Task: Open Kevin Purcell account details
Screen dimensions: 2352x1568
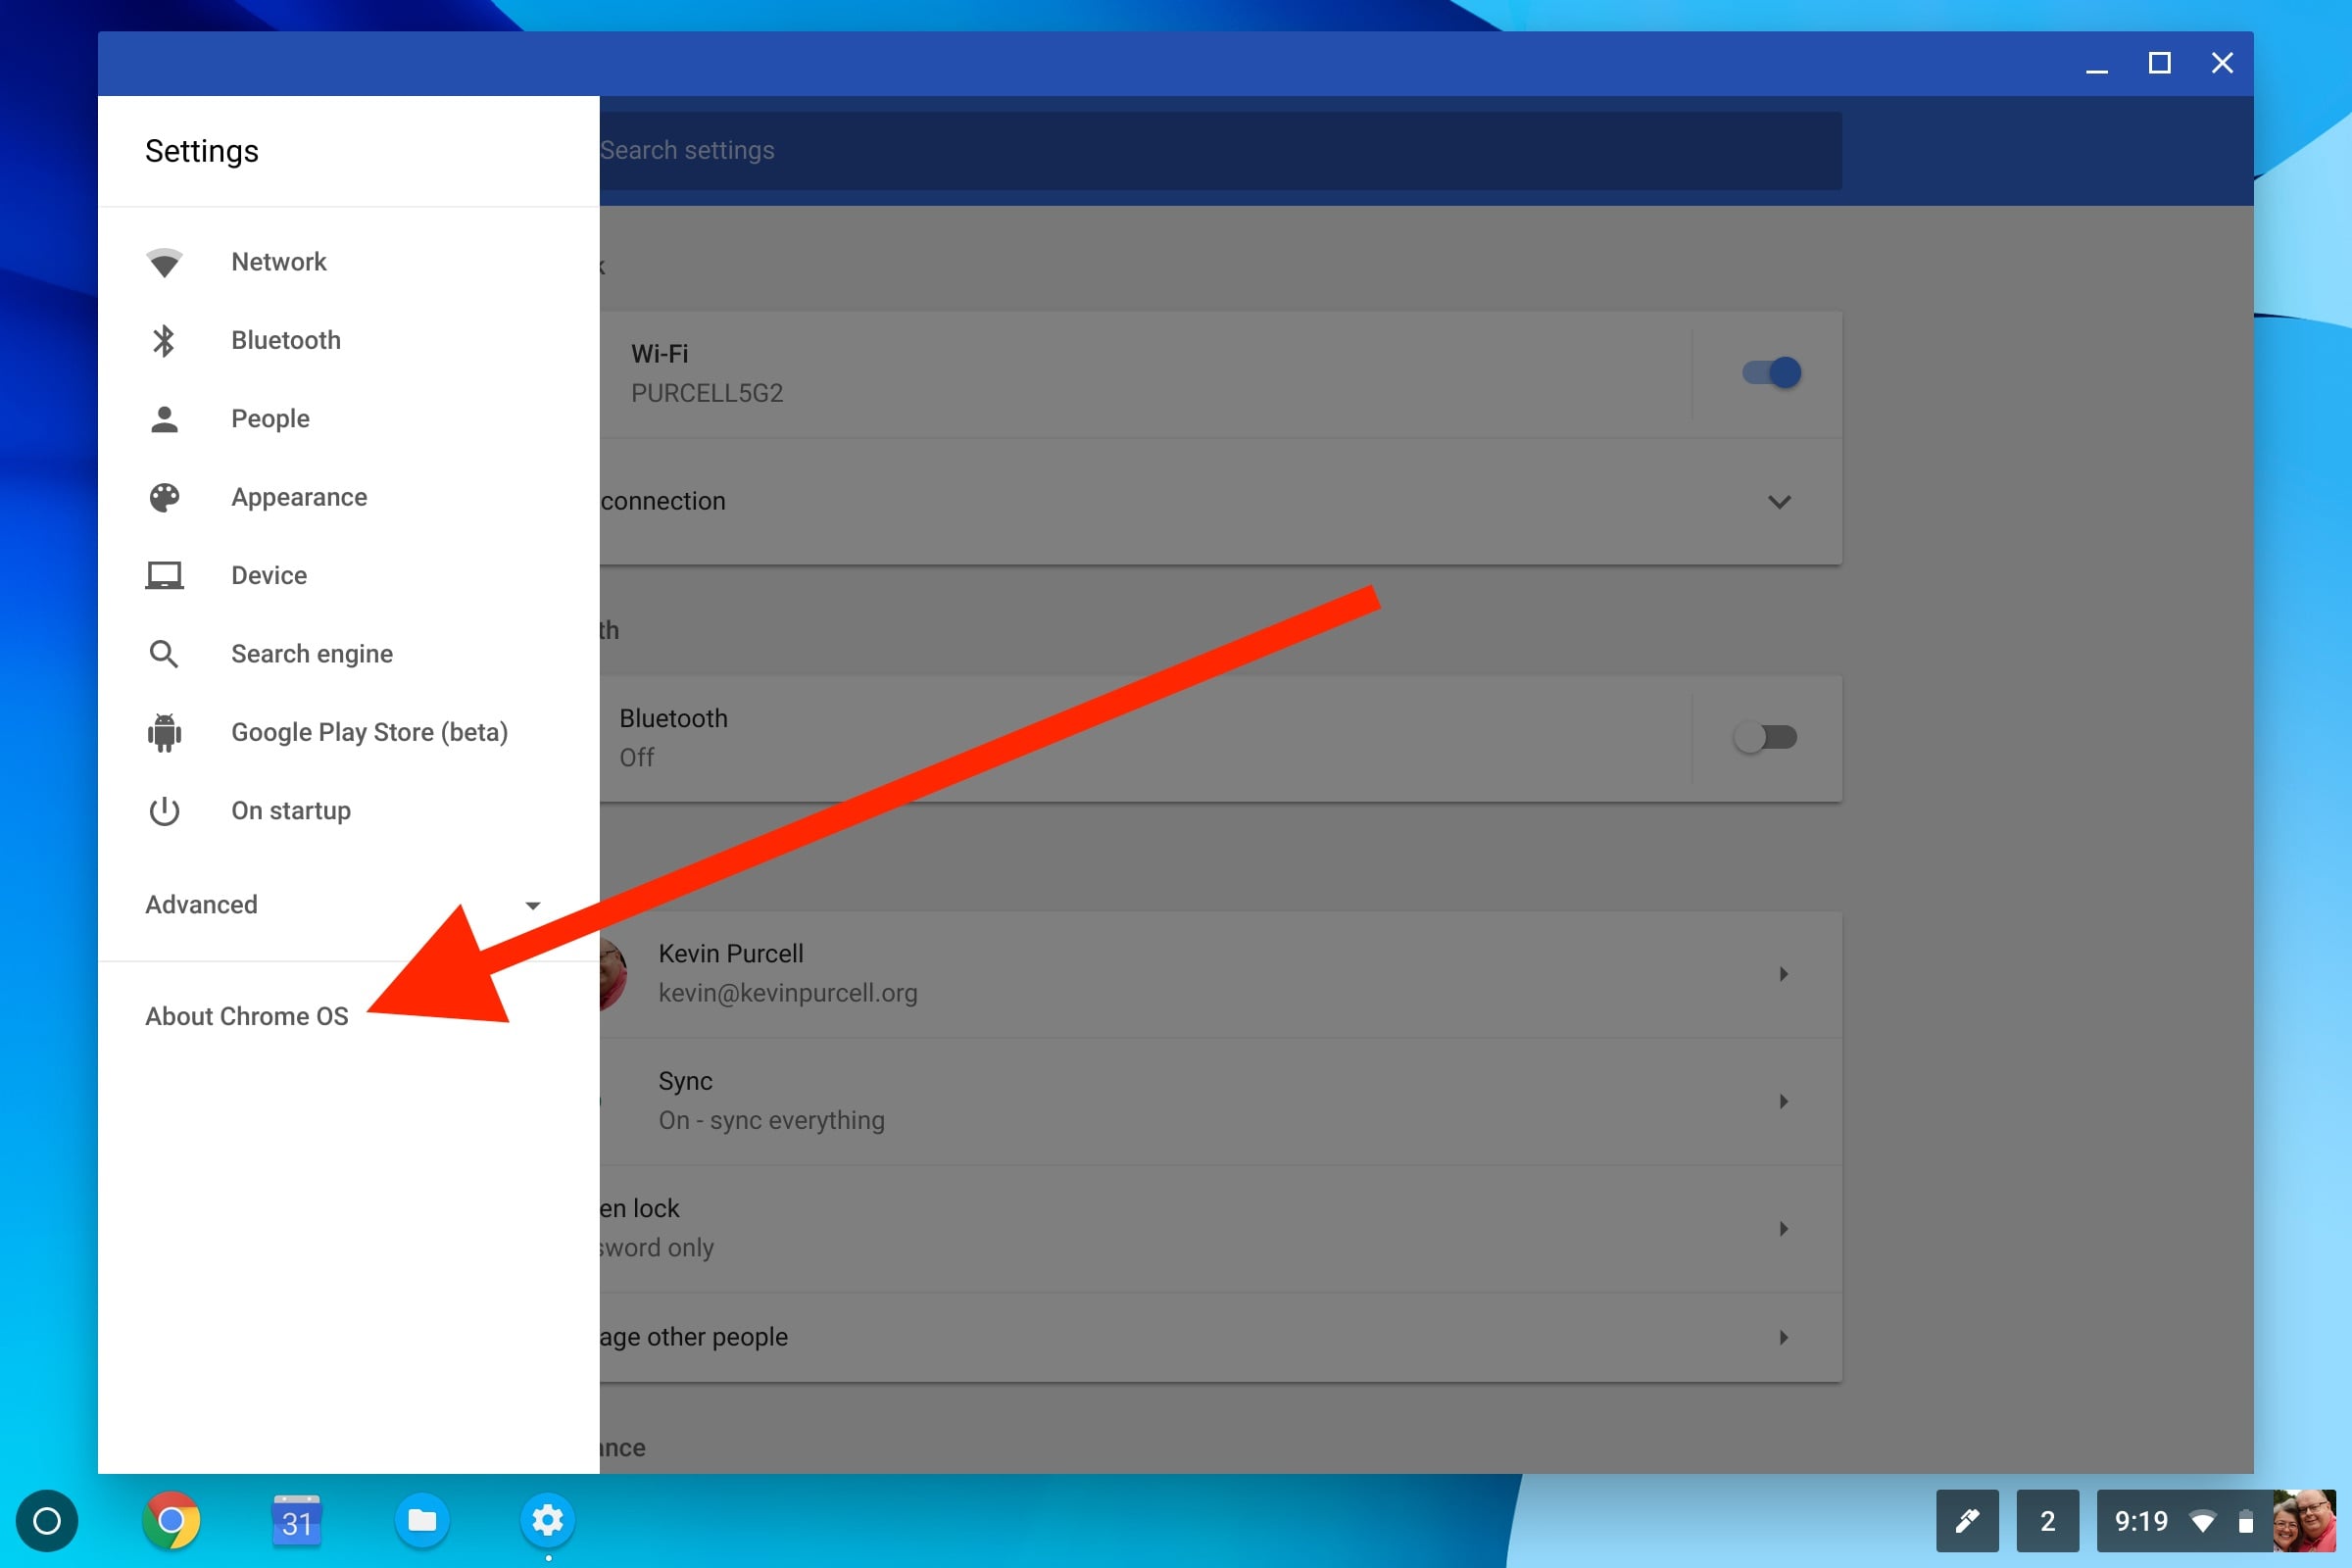Action: click(x=1784, y=973)
